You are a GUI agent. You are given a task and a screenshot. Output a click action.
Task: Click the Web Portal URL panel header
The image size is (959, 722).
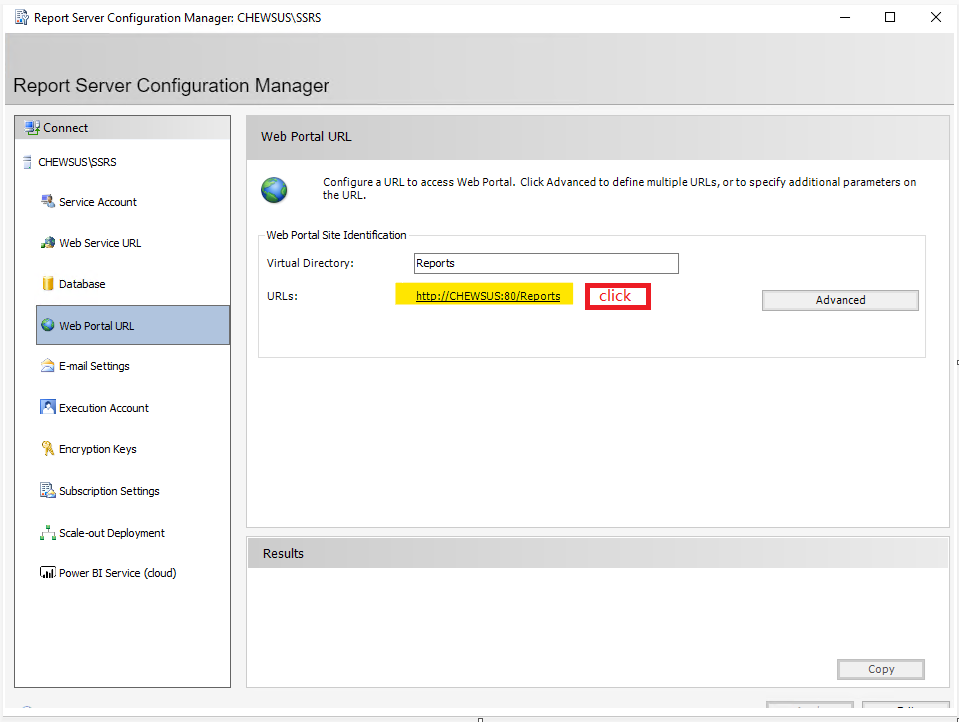[x=598, y=137]
